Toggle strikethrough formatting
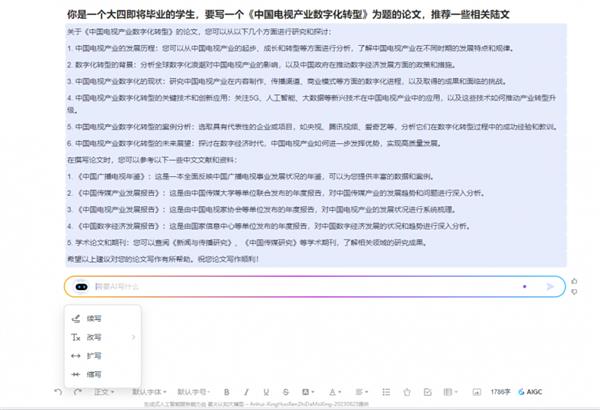600x410 pixels. [285, 392]
